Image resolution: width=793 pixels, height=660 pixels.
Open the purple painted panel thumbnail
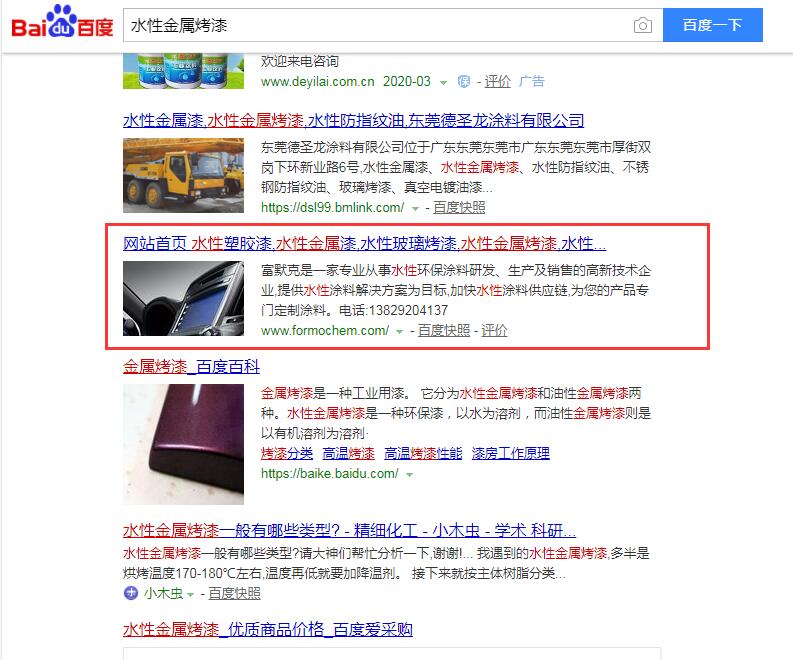(184, 444)
